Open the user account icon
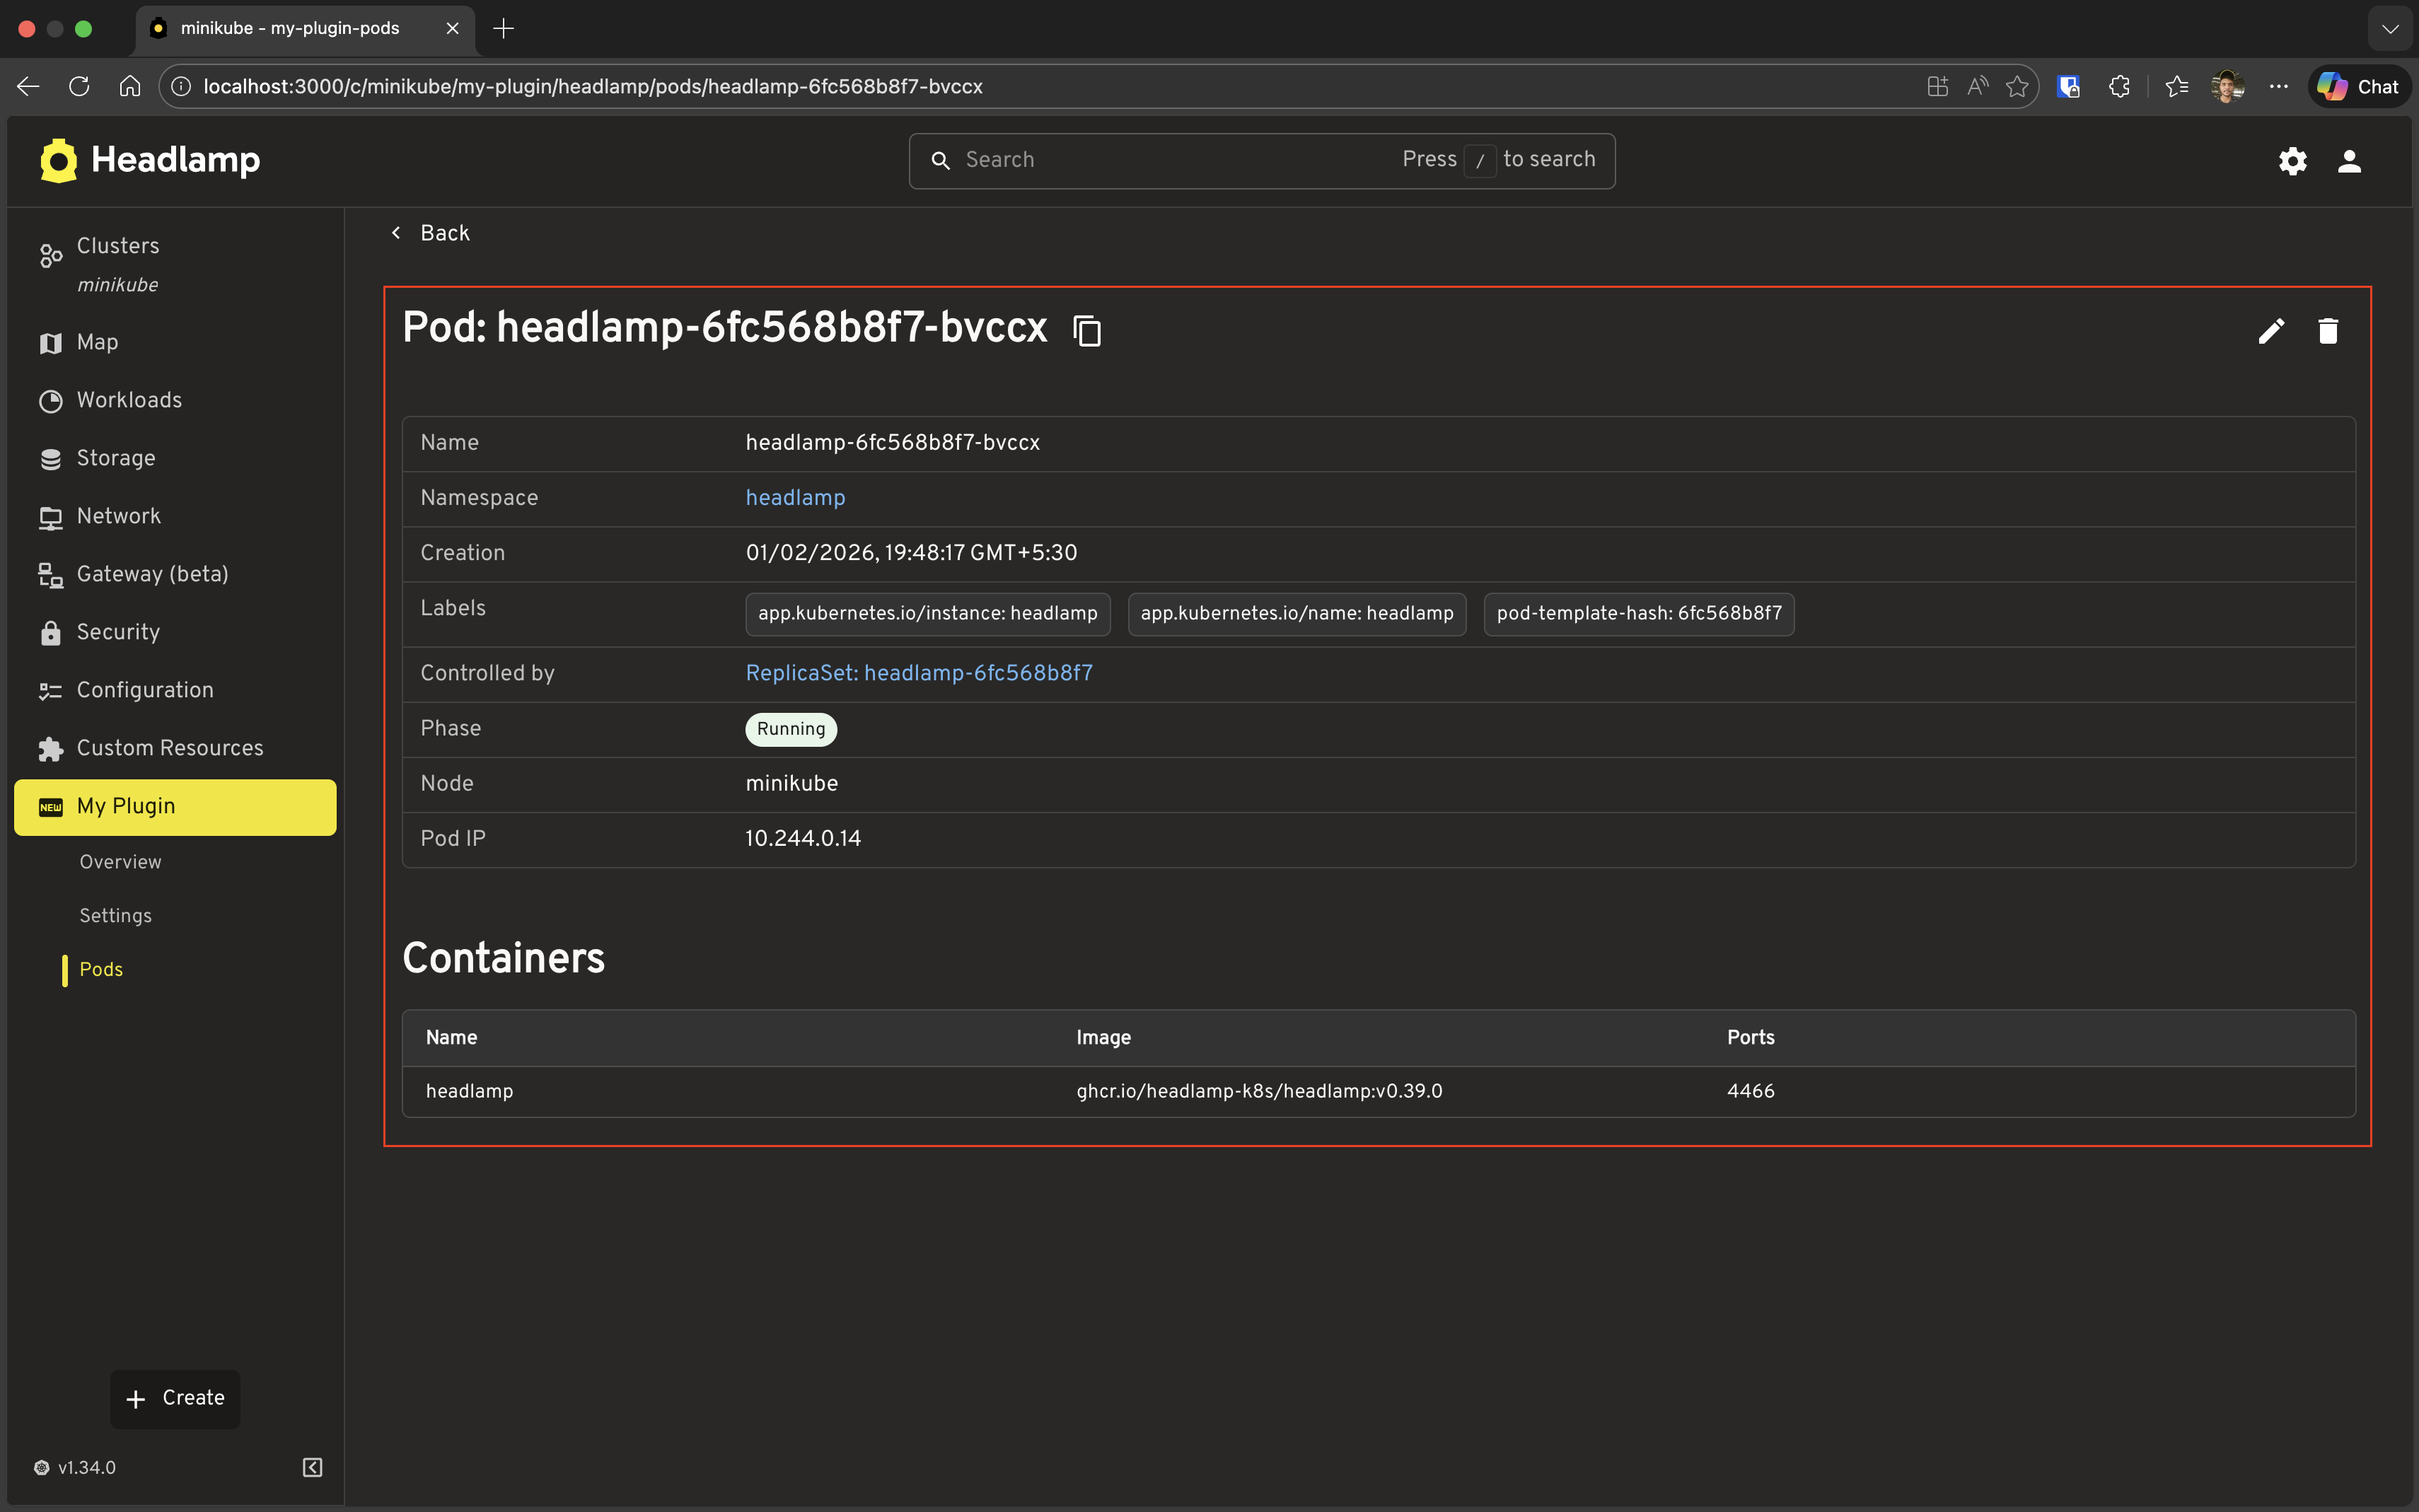 pos(2349,160)
